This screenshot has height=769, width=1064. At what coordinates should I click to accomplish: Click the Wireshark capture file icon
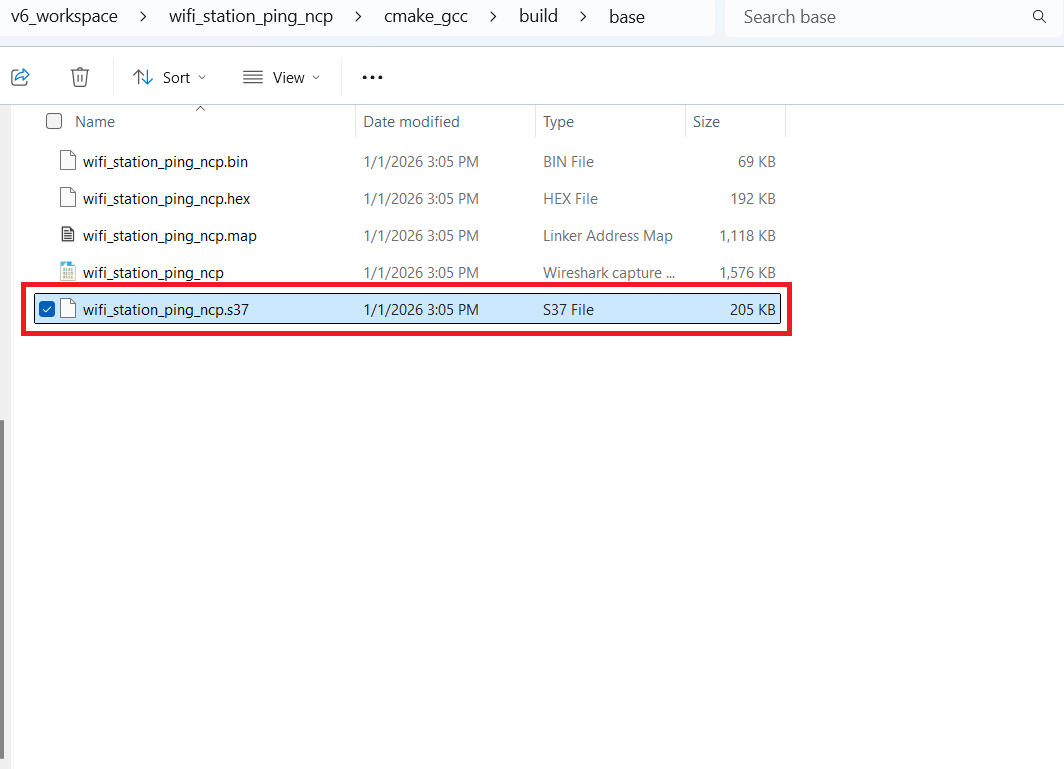click(x=67, y=272)
